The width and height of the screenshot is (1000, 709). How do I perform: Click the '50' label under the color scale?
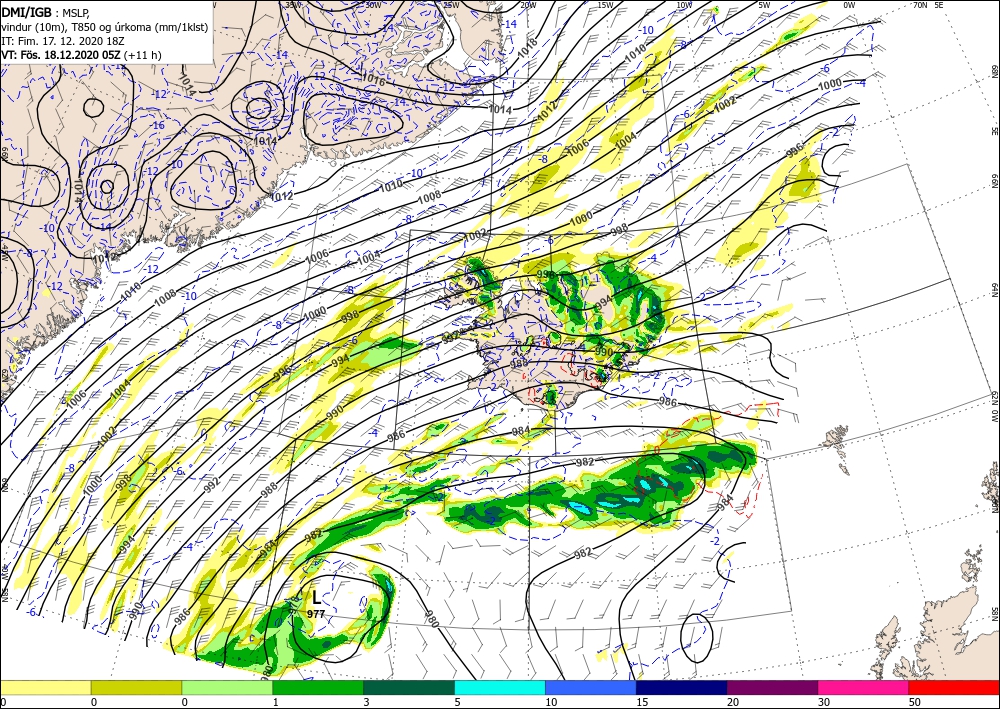coord(914,702)
